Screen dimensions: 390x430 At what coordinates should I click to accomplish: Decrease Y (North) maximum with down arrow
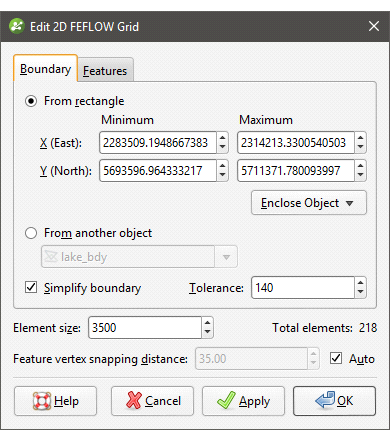point(360,176)
